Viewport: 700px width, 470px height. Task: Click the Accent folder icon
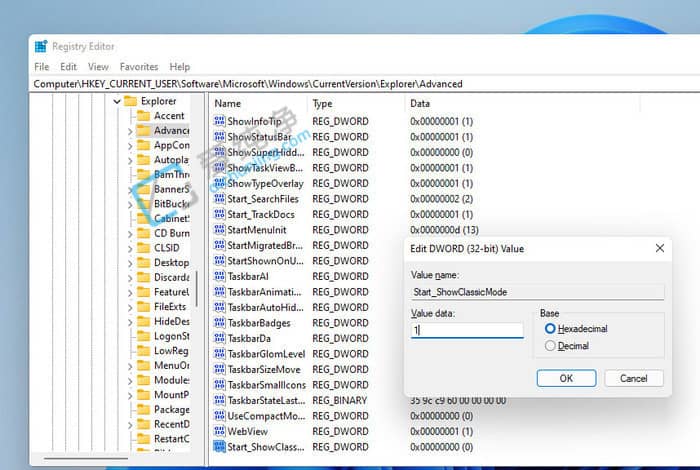[x=143, y=116]
